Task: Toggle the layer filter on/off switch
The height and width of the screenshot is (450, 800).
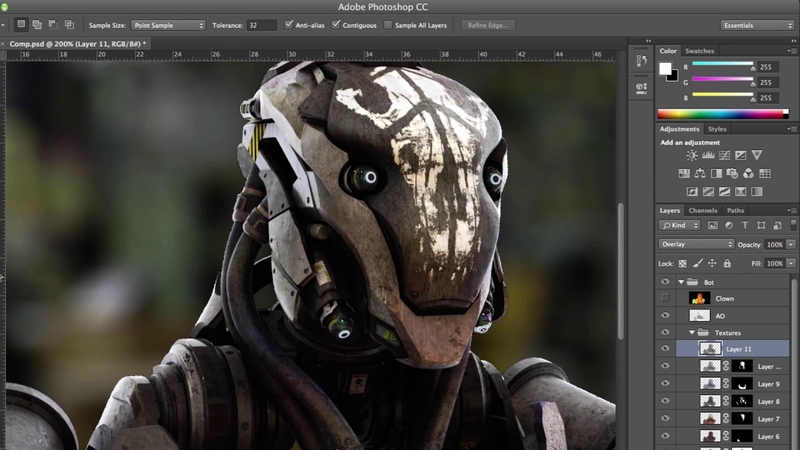Action: pos(793,225)
